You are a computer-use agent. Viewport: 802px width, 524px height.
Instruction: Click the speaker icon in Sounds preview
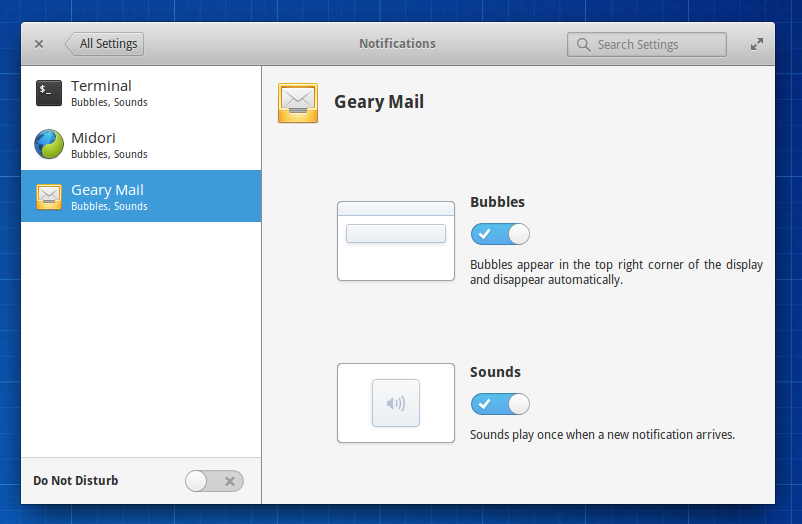[396, 403]
